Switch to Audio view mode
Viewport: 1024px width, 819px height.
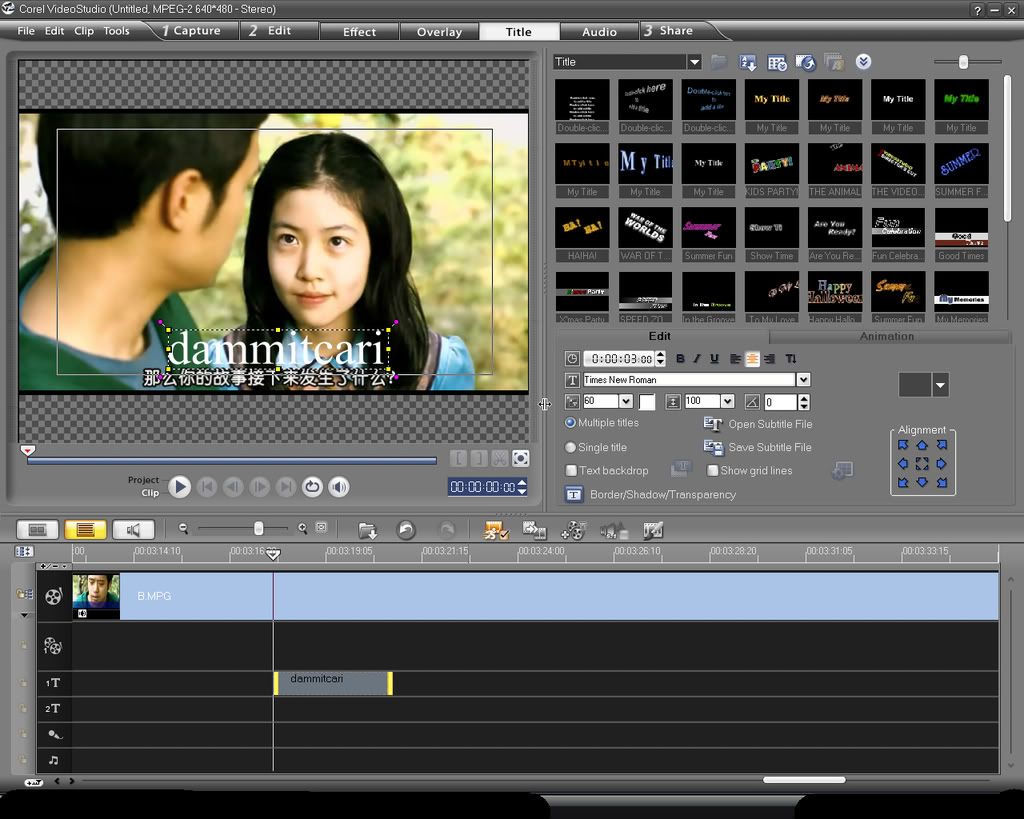(x=133, y=530)
